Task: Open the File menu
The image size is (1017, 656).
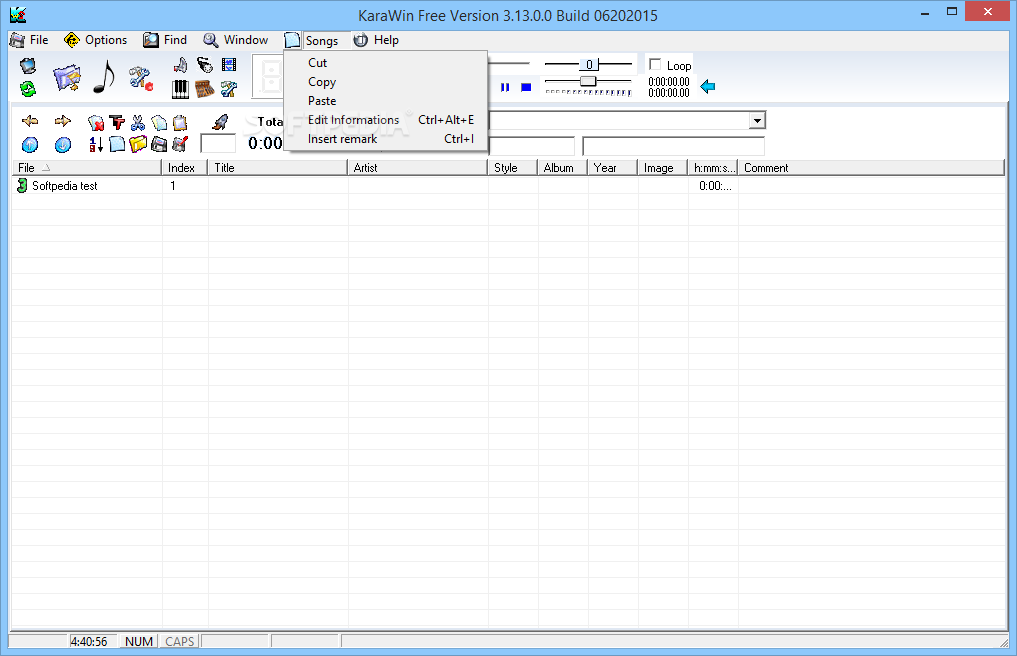Action: coord(30,40)
